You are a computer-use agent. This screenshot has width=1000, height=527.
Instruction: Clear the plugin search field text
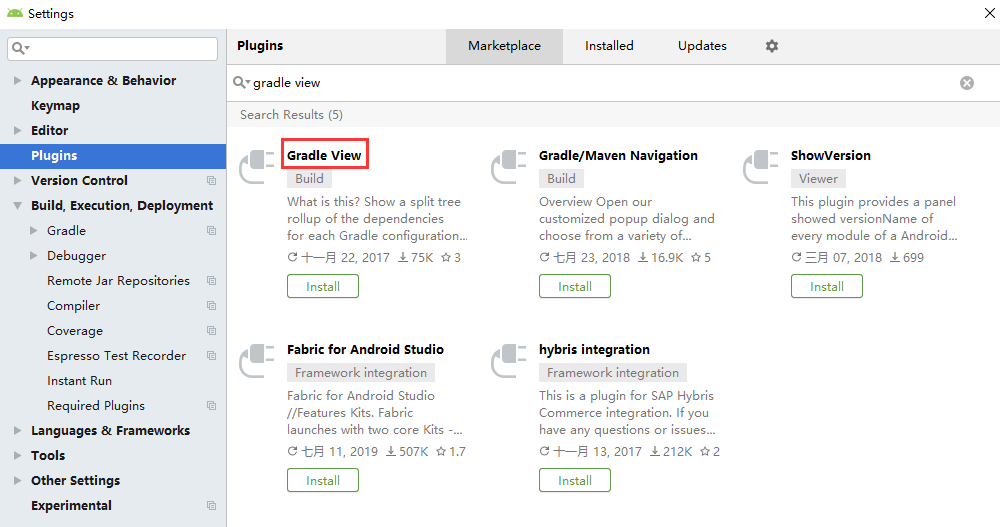tap(967, 83)
